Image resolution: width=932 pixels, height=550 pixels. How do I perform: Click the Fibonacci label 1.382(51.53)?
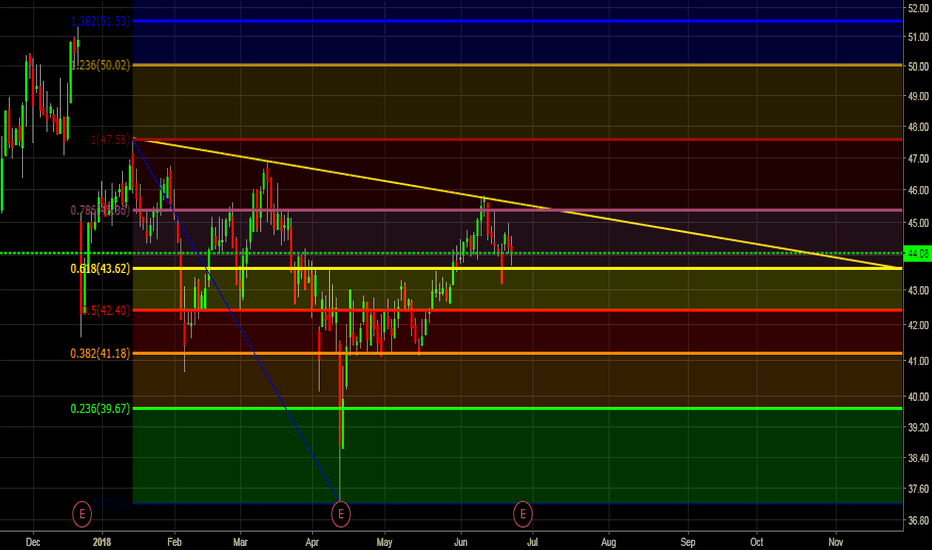click(100, 21)
